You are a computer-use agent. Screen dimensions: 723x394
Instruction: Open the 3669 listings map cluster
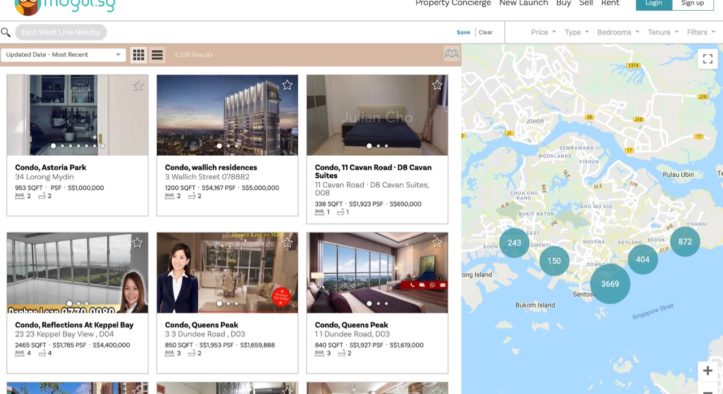tap(610, 284)
